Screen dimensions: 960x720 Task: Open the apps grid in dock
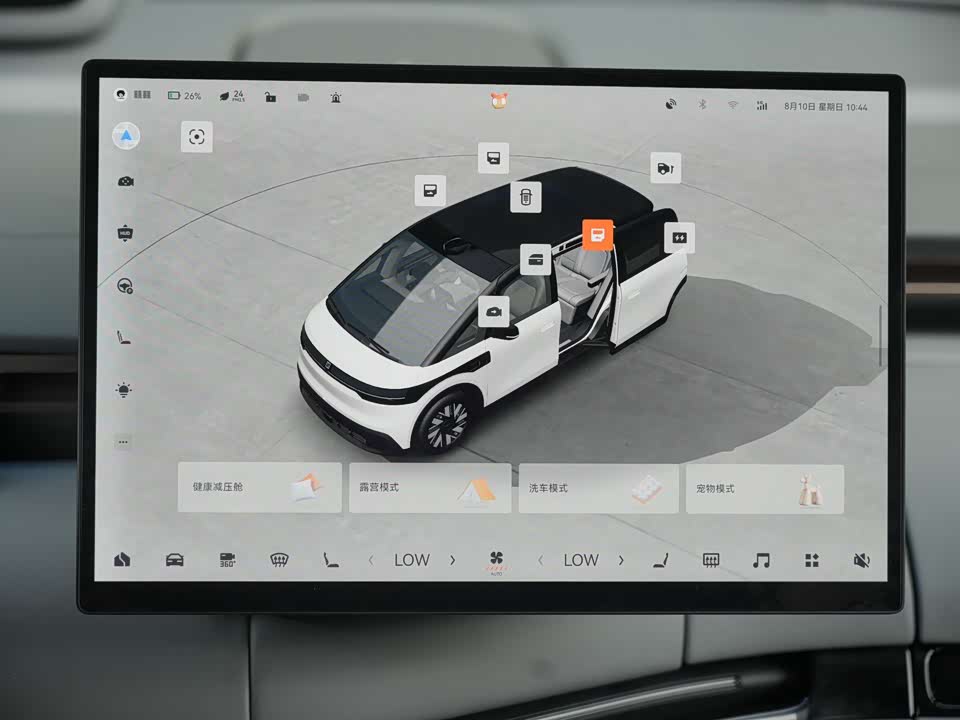pyautogui.click(x=812, y=560)
